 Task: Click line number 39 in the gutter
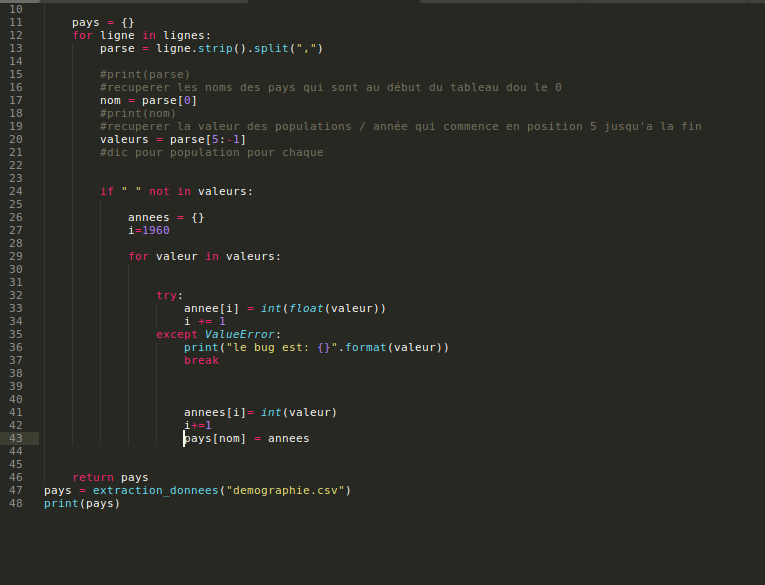point(16,386)
